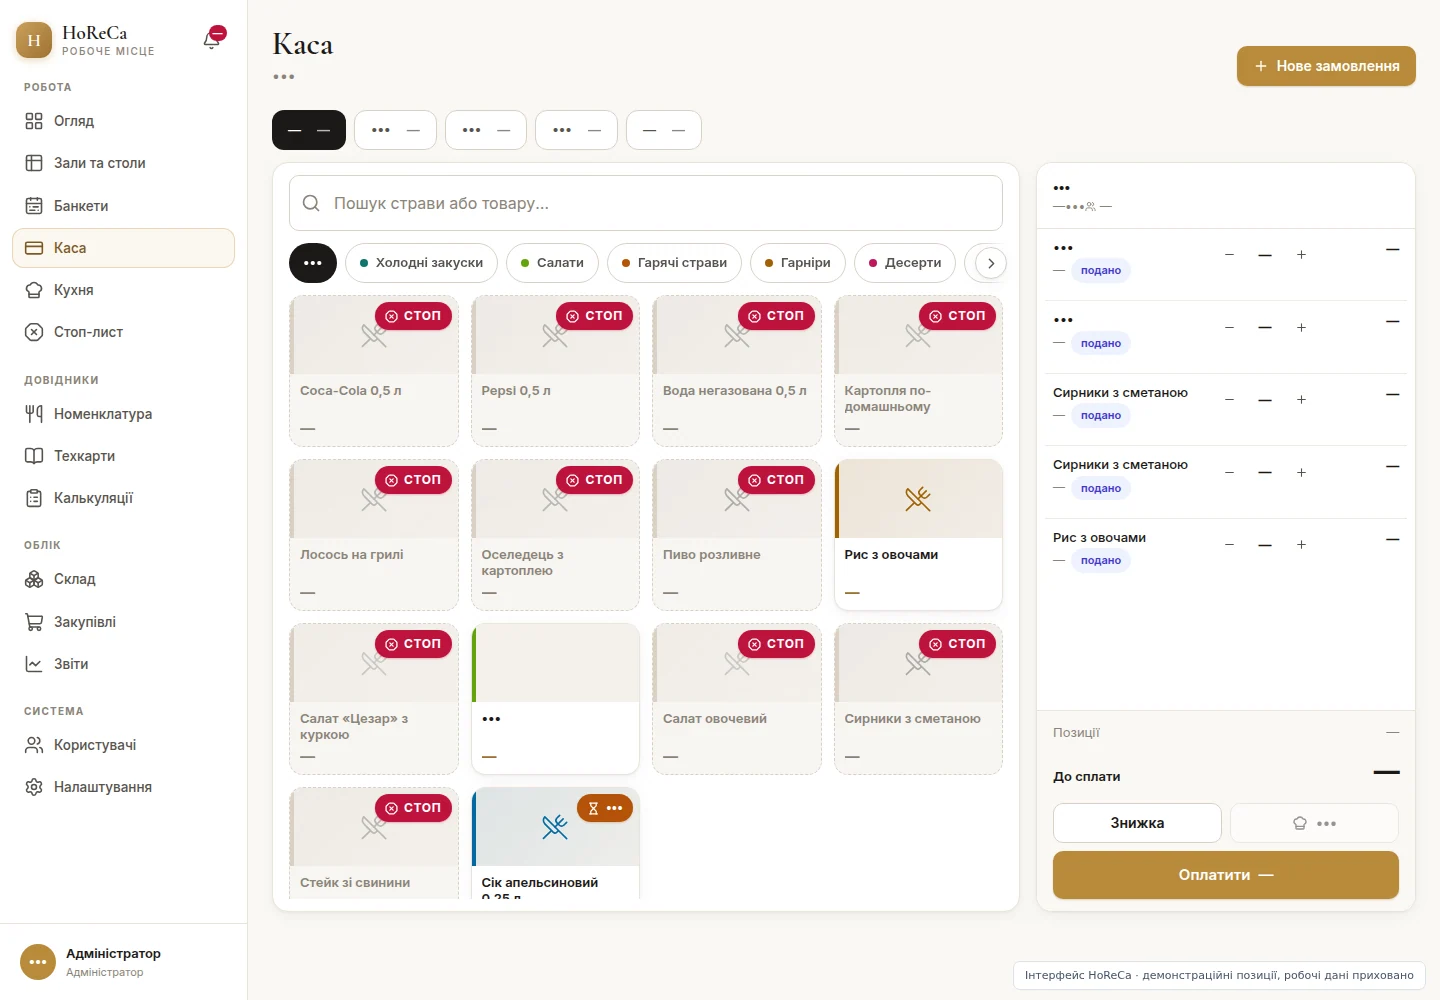Screen dimensions: 1440x1000
Task: Click the Стоп-лист circled-x icon in sidebar
Action: tap(34, 332)
